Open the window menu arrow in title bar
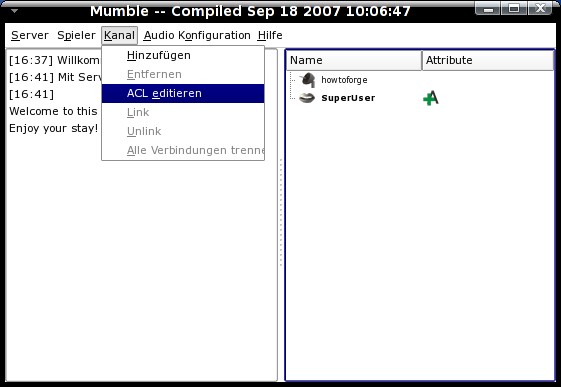 tap(15, 11)
